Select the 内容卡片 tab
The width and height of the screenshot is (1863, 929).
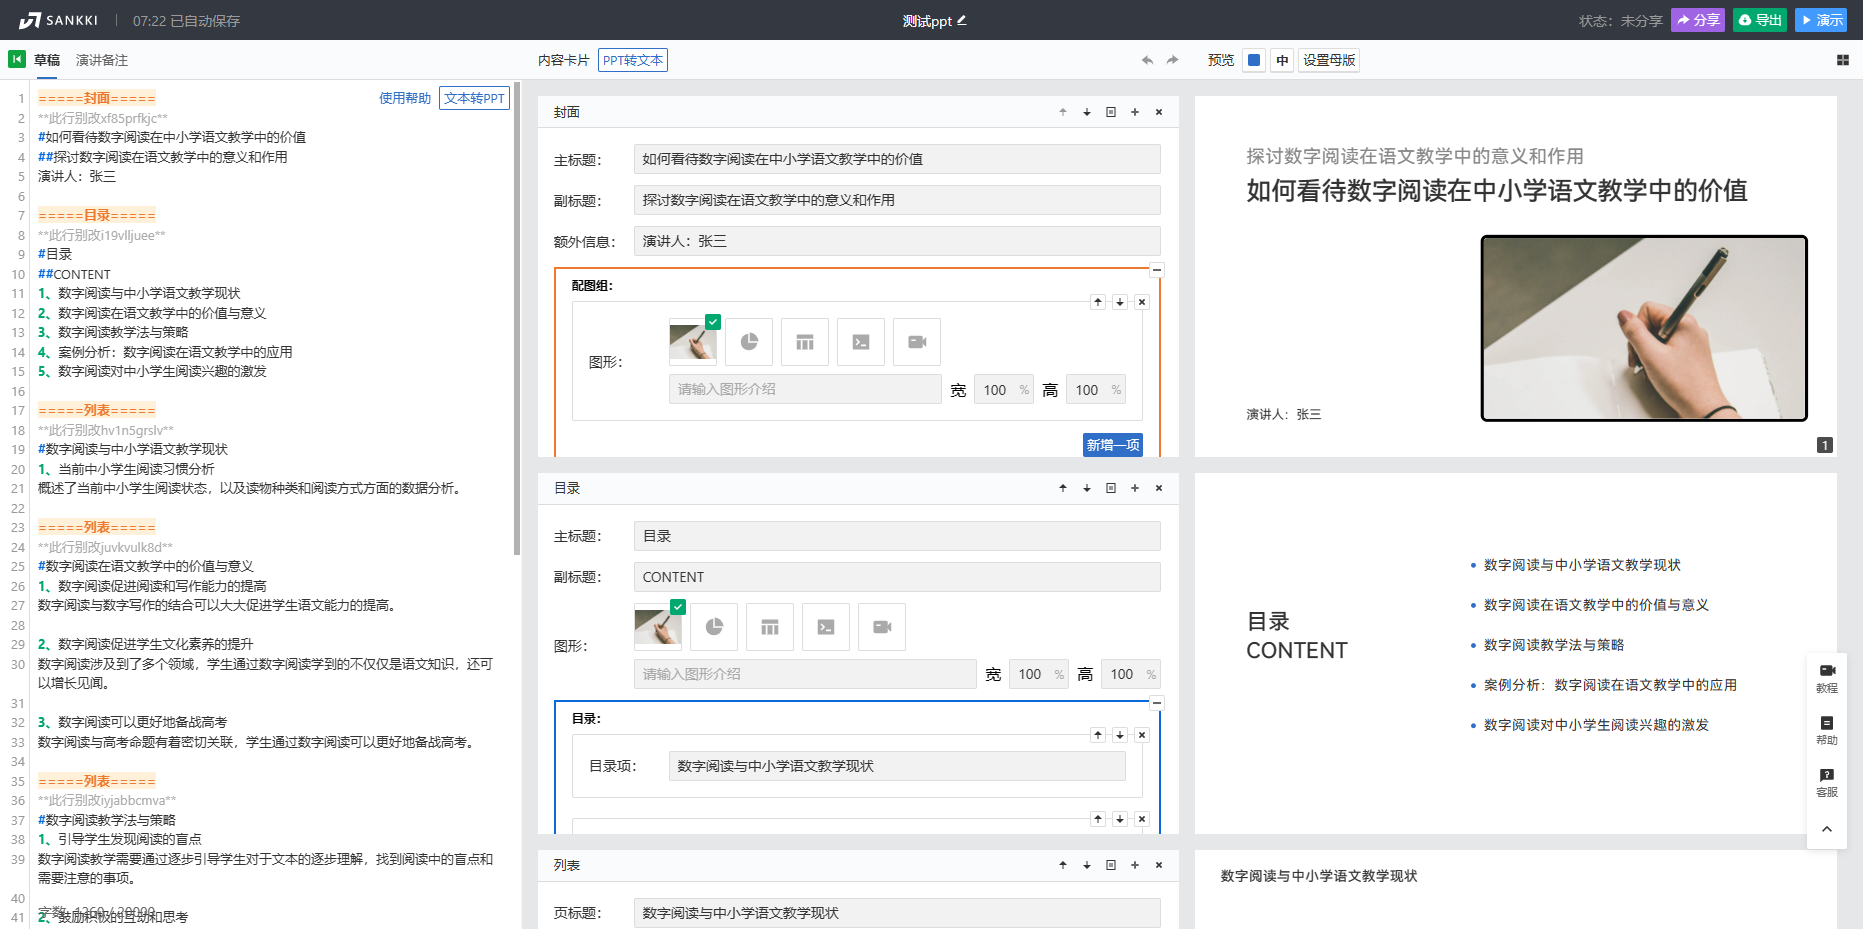pos(564,60)
